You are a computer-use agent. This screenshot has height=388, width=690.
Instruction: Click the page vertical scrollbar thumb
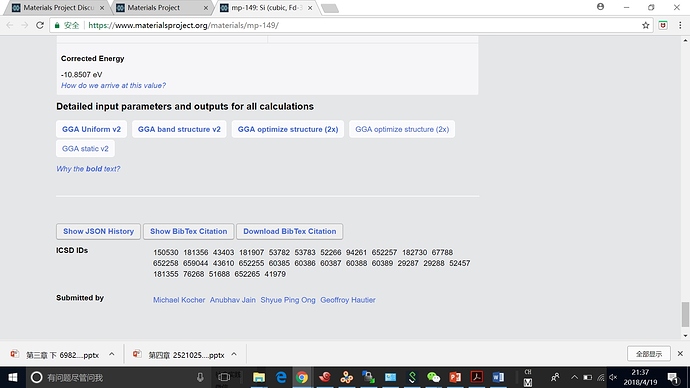point(685,315)
